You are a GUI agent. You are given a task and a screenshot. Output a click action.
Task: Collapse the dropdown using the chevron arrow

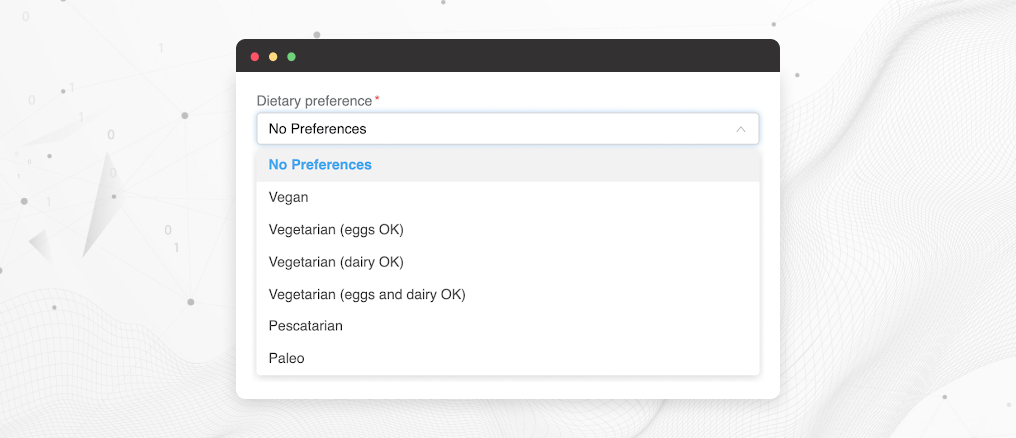(741, 129)
